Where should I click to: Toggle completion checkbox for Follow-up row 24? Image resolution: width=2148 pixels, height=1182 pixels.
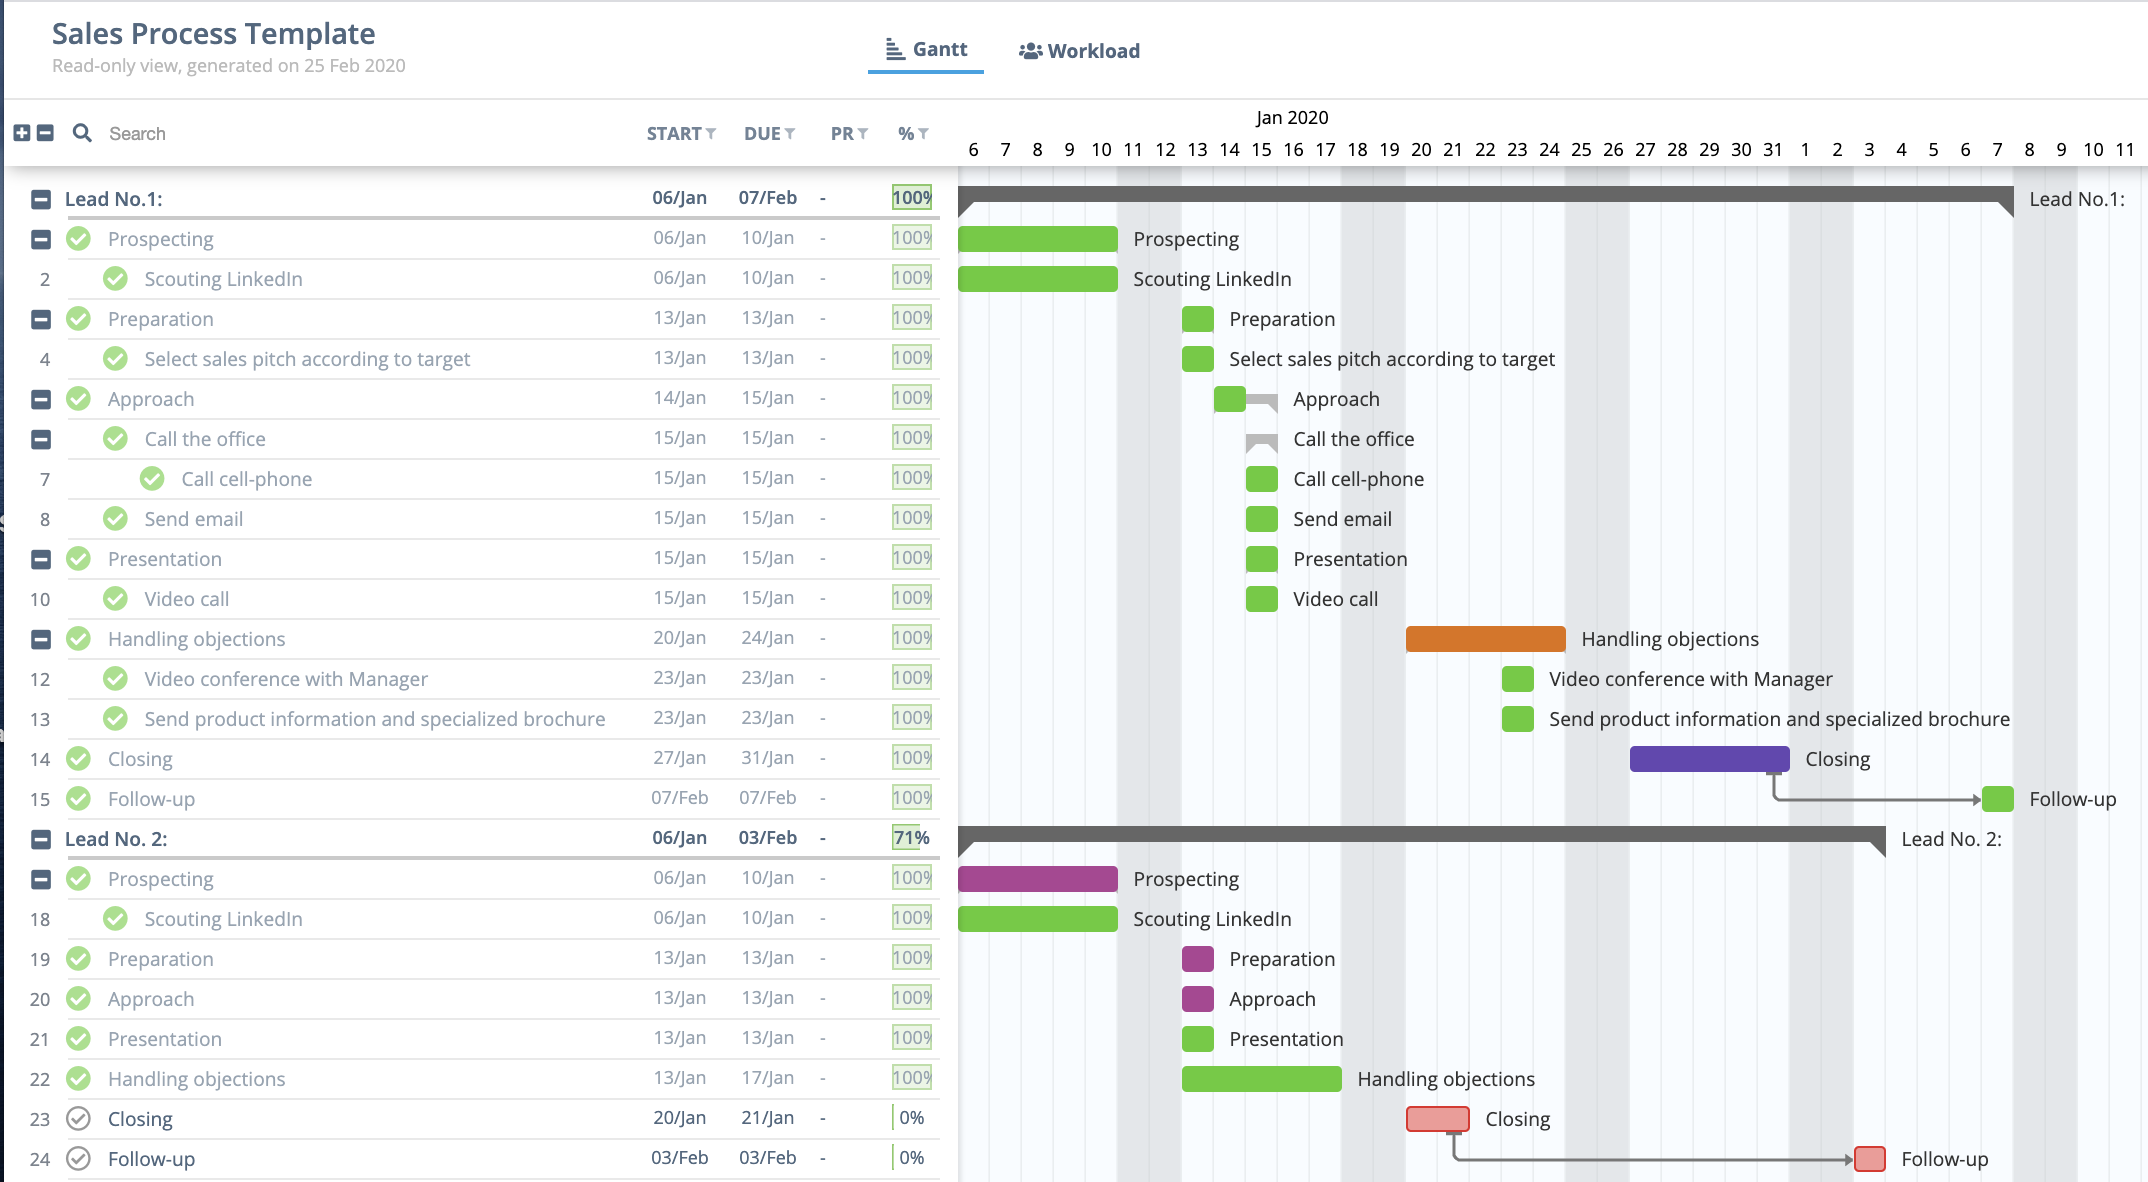point(77,1159)
